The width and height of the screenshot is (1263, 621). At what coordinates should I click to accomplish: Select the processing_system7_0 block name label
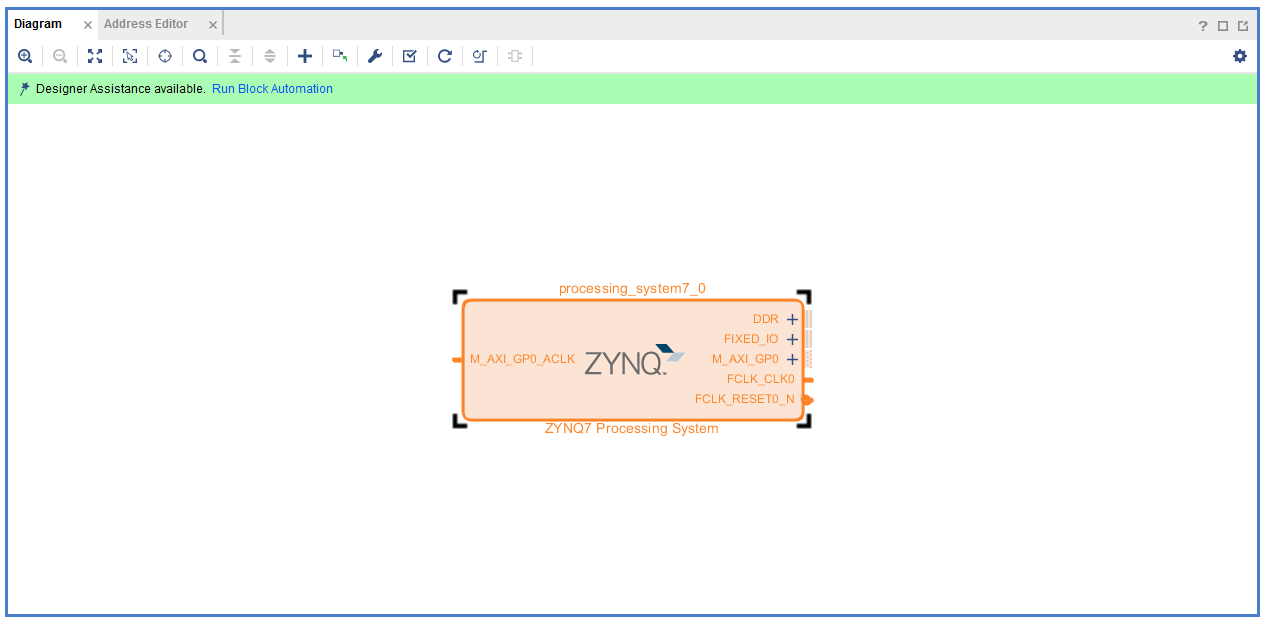(x=632, y=289)
